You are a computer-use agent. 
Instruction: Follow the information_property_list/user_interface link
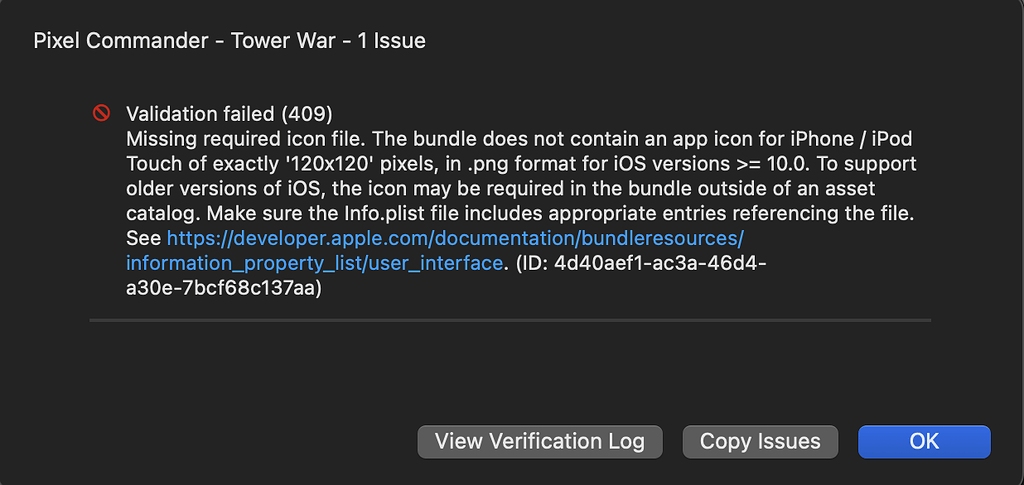pyautogui.click(x=315, y=264)
